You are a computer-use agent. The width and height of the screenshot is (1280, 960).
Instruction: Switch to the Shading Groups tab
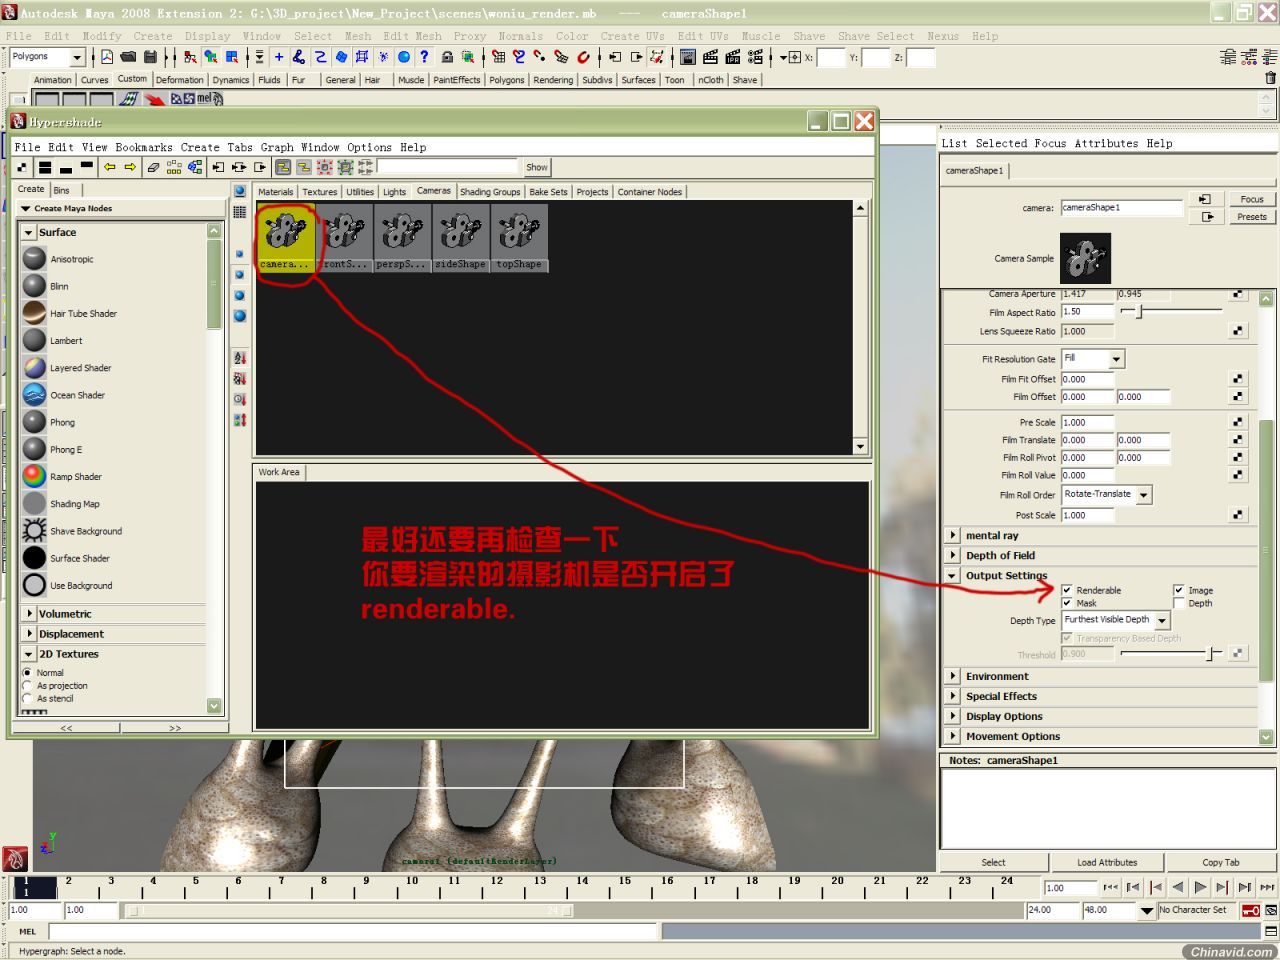(x=490, y=192)
